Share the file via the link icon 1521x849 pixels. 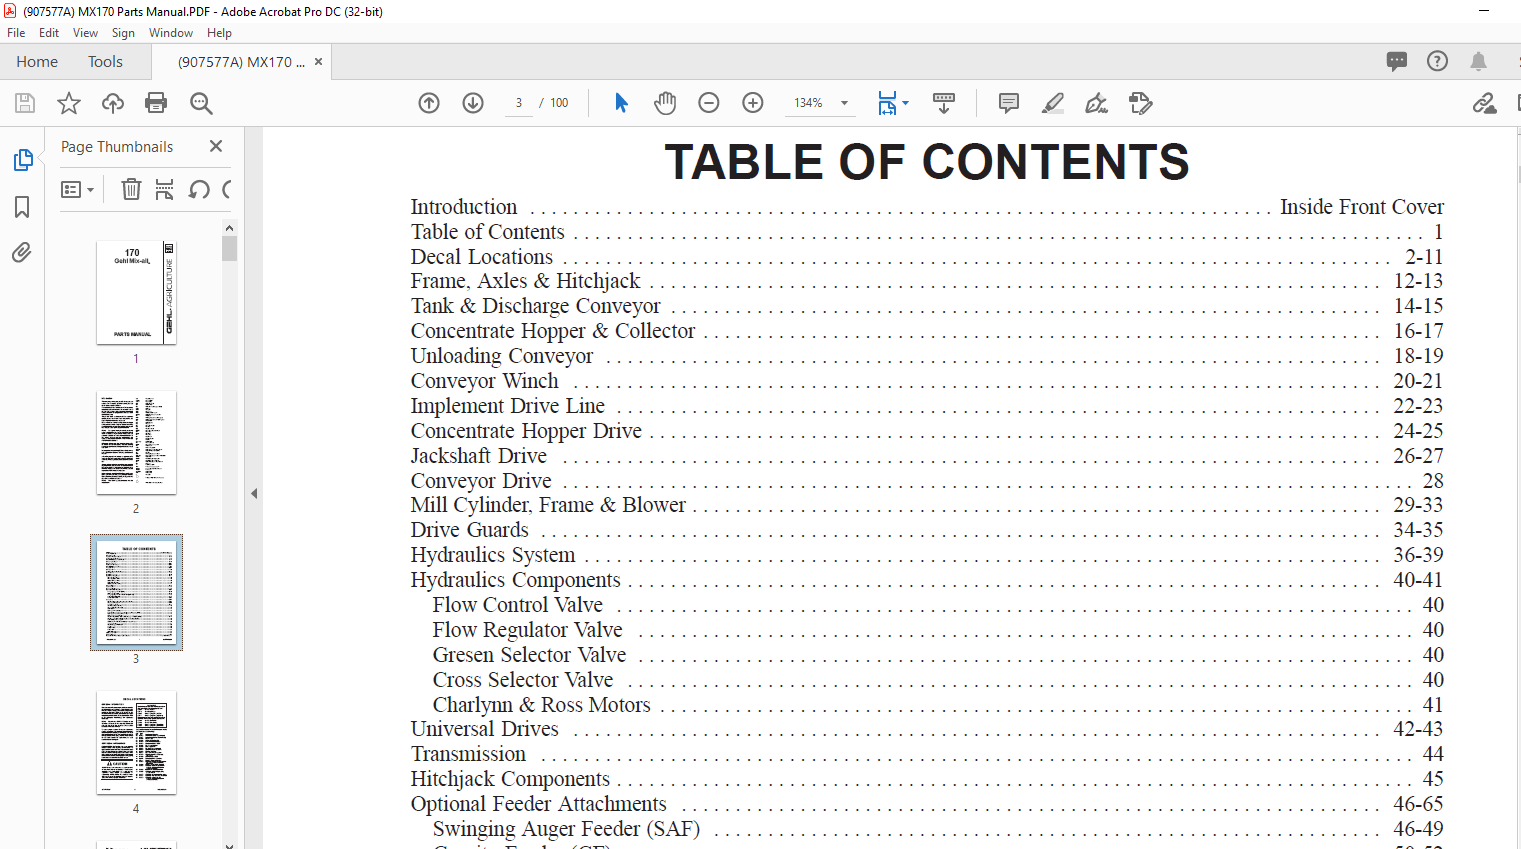click(1485, 103)
